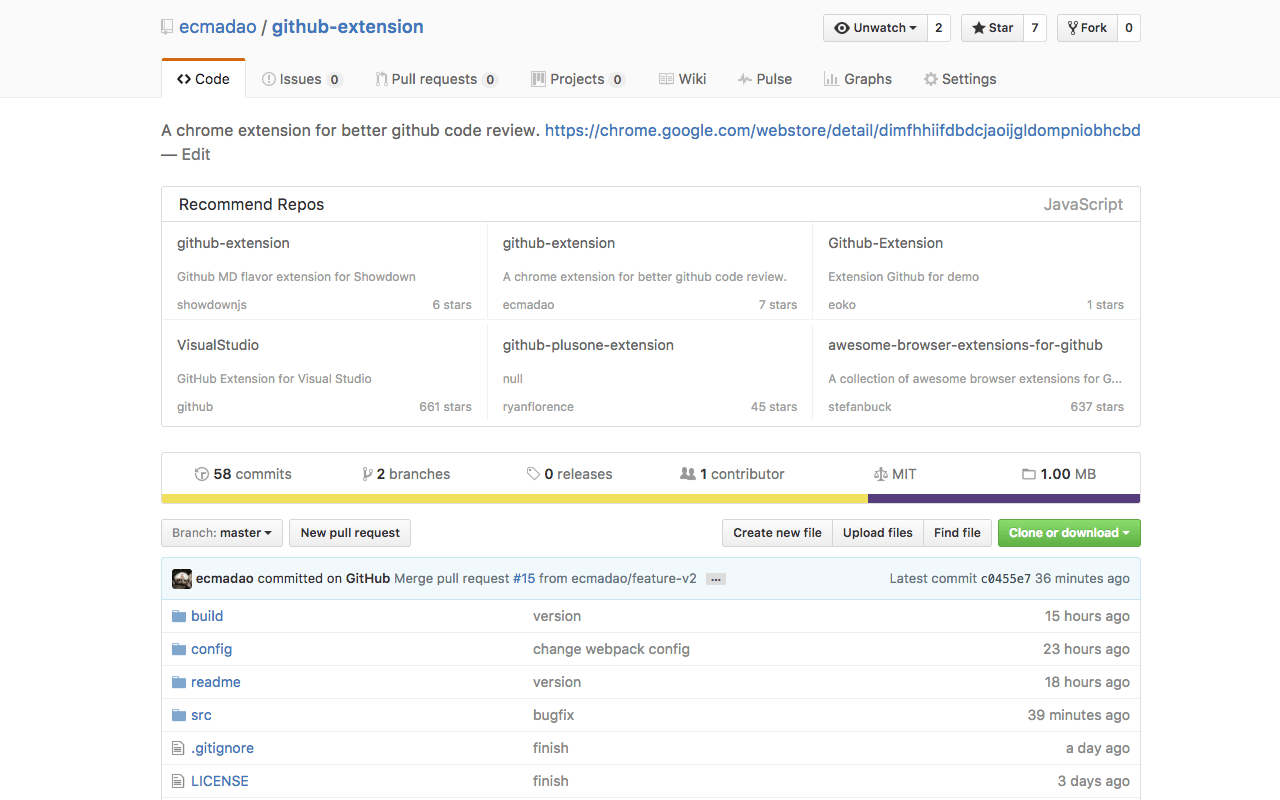Open commit hash c0455e7
Screen dimensions: 1280x800
pyautogui.click(x=1005, y=579)
